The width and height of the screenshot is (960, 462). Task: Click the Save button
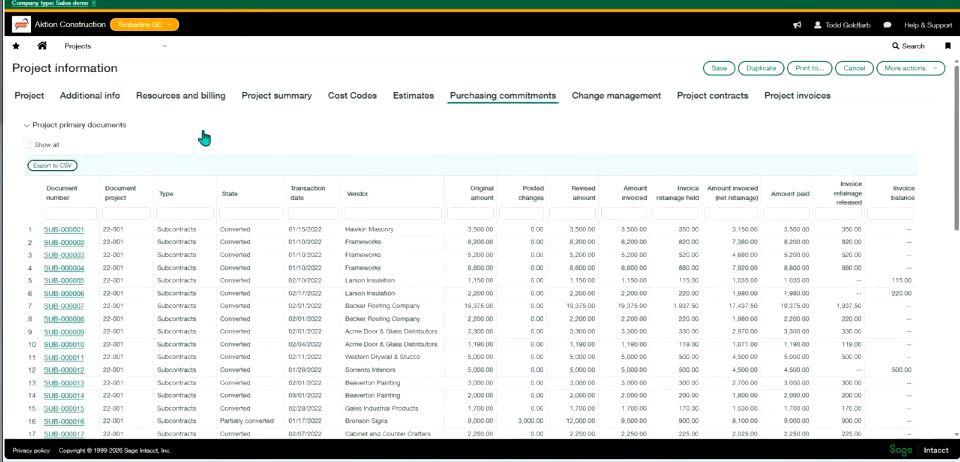point(719,68)
